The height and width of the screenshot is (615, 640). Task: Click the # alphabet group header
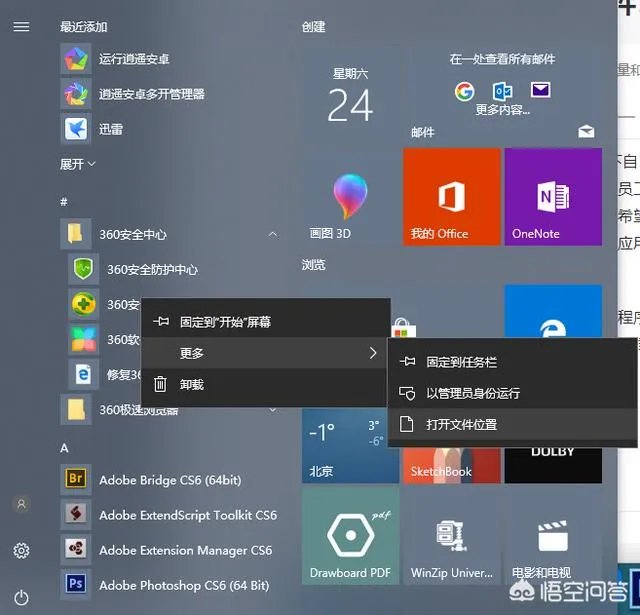tap(64, 202)
